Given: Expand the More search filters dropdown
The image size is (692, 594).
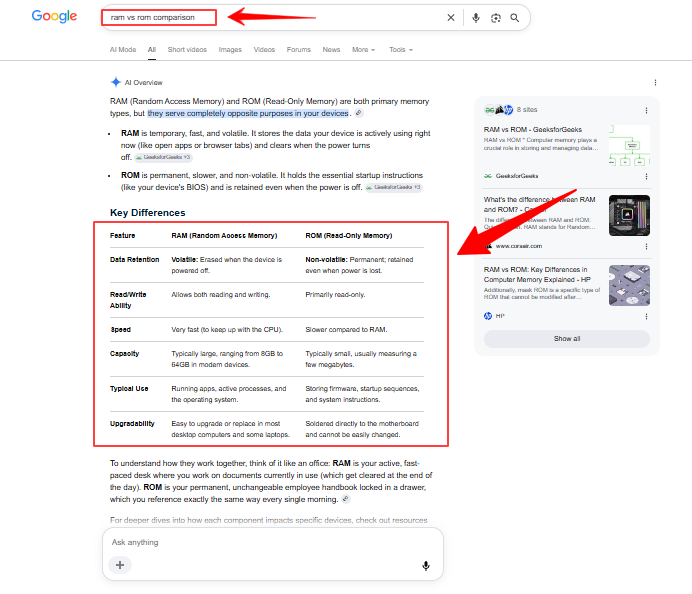Looking at the screenshot, I should pos(363,50).
